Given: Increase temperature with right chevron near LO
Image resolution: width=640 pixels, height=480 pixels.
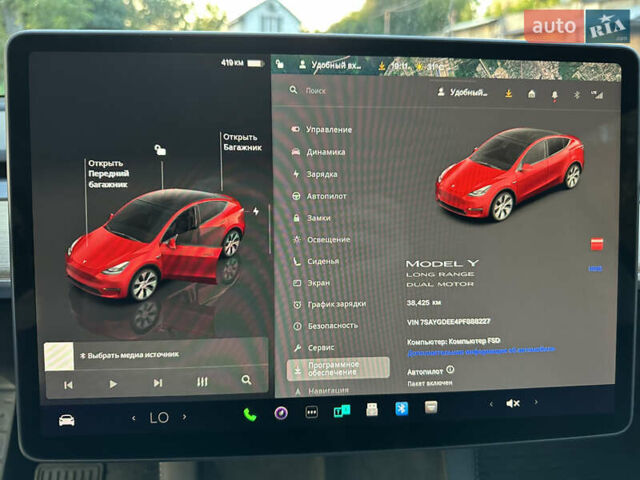Looking at the screenshot, I should [x=184, y=417].
